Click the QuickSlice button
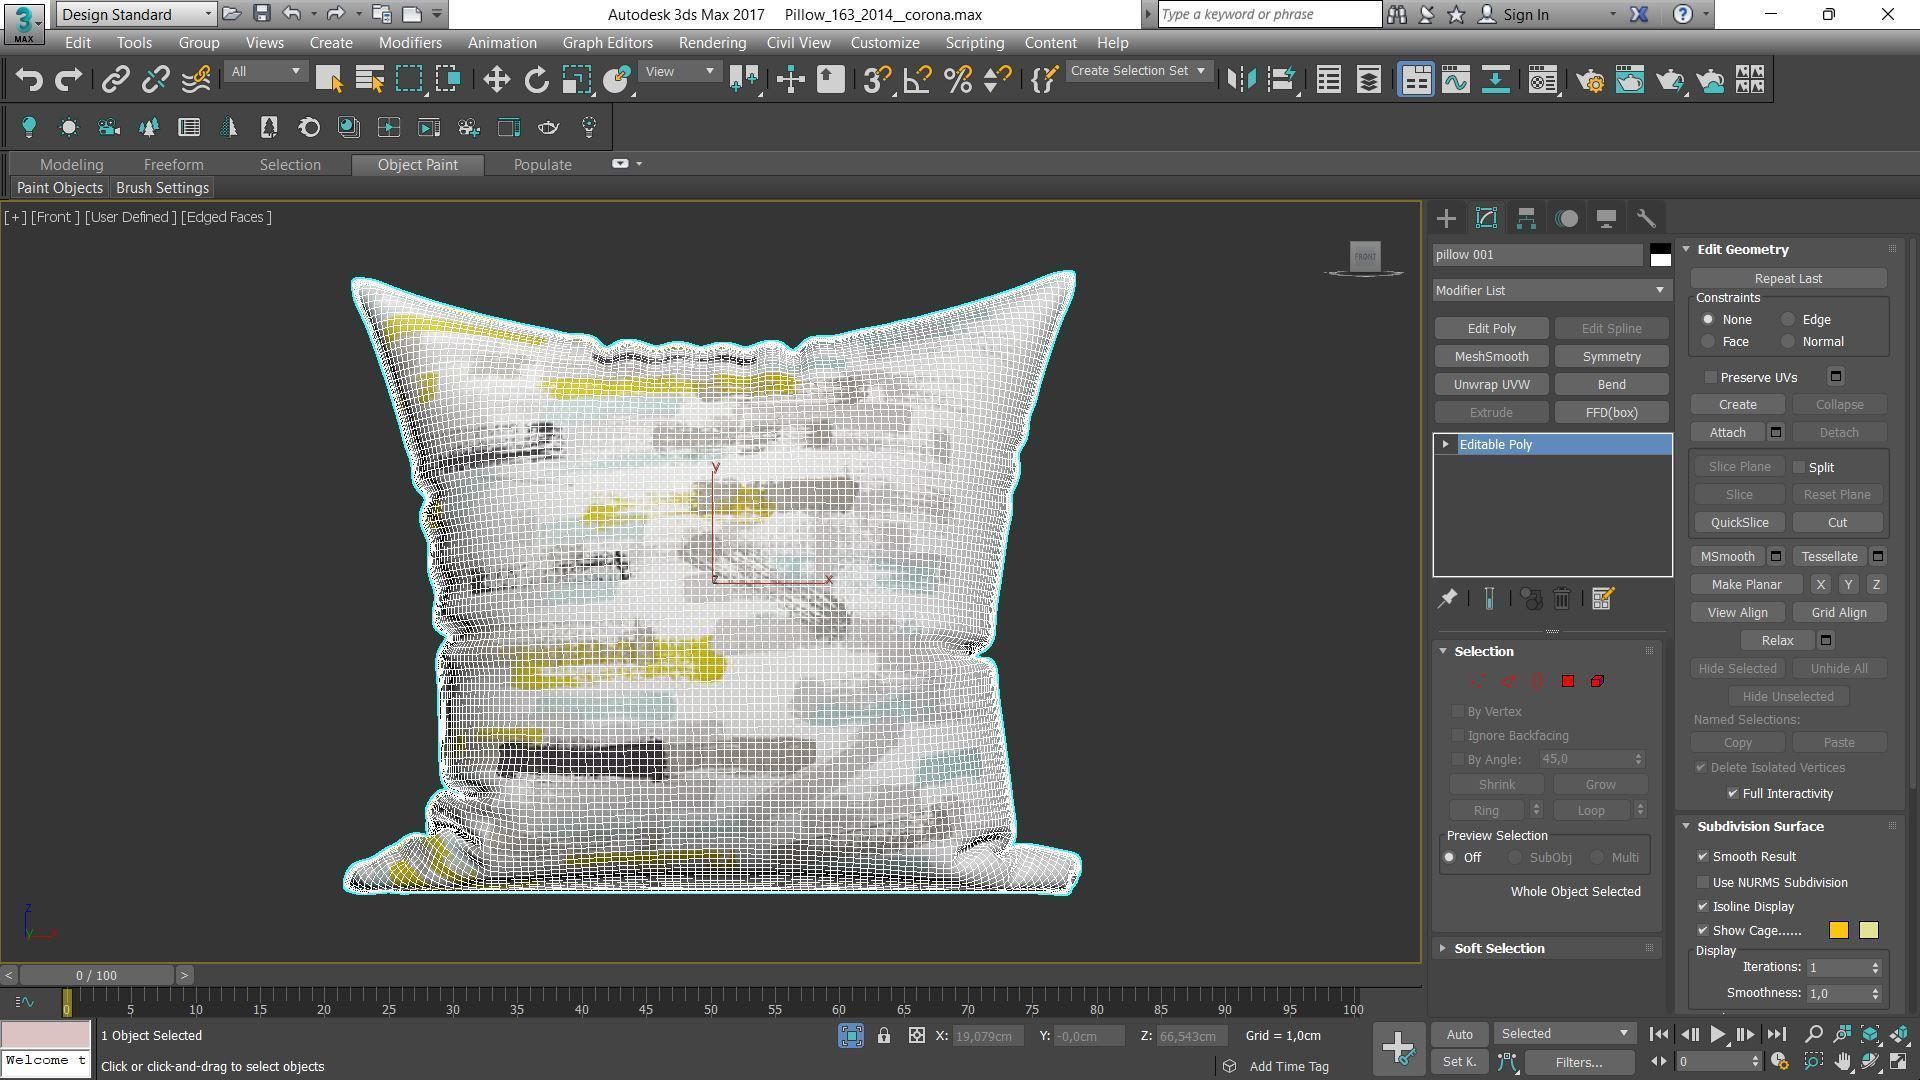This screenshot has width=1920, height=1080. click(x=1739, y=522)
